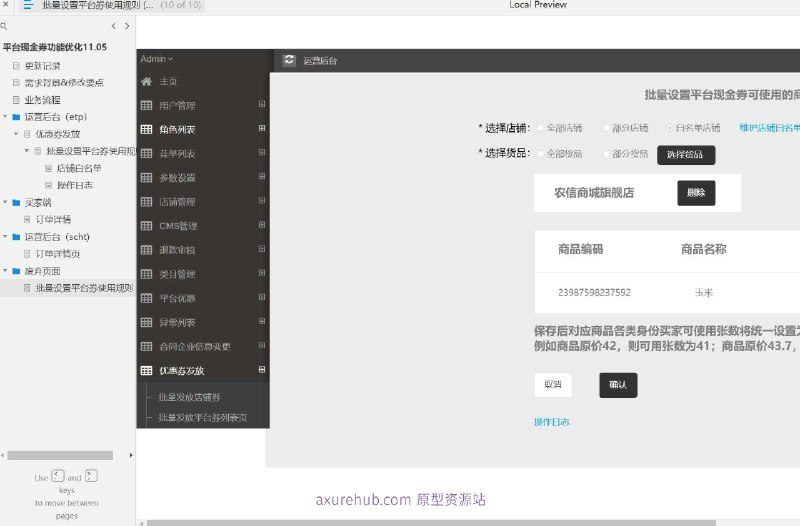Click the grid icon beside CMS管理
800x526 pixels.
coord(146,226)
